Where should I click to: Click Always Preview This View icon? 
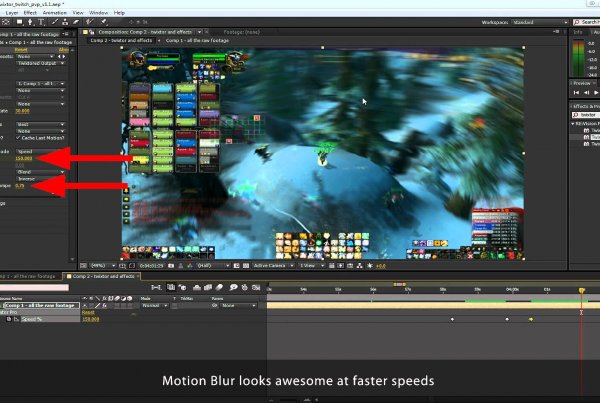pos(83,266)
